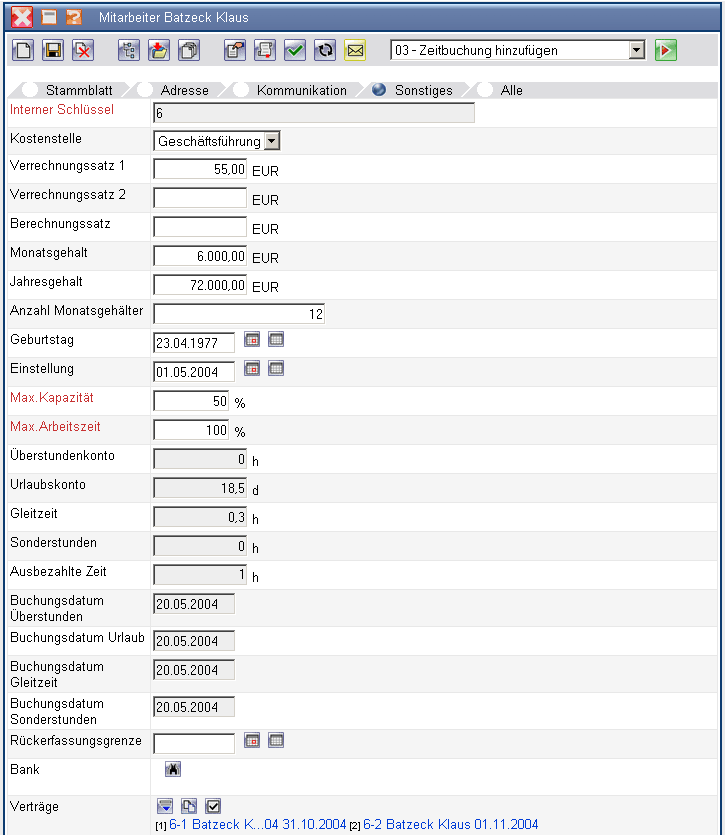Screen dimensions: 725x835
Task: Click the delete icon with red X
Action: 83,50
